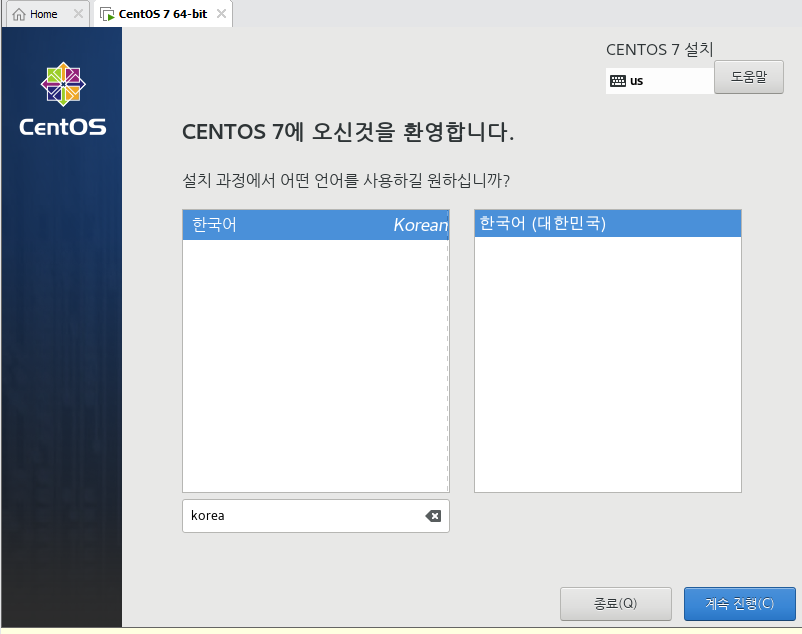Select 한국어 (대한민국) locale

tap(608, 223)
